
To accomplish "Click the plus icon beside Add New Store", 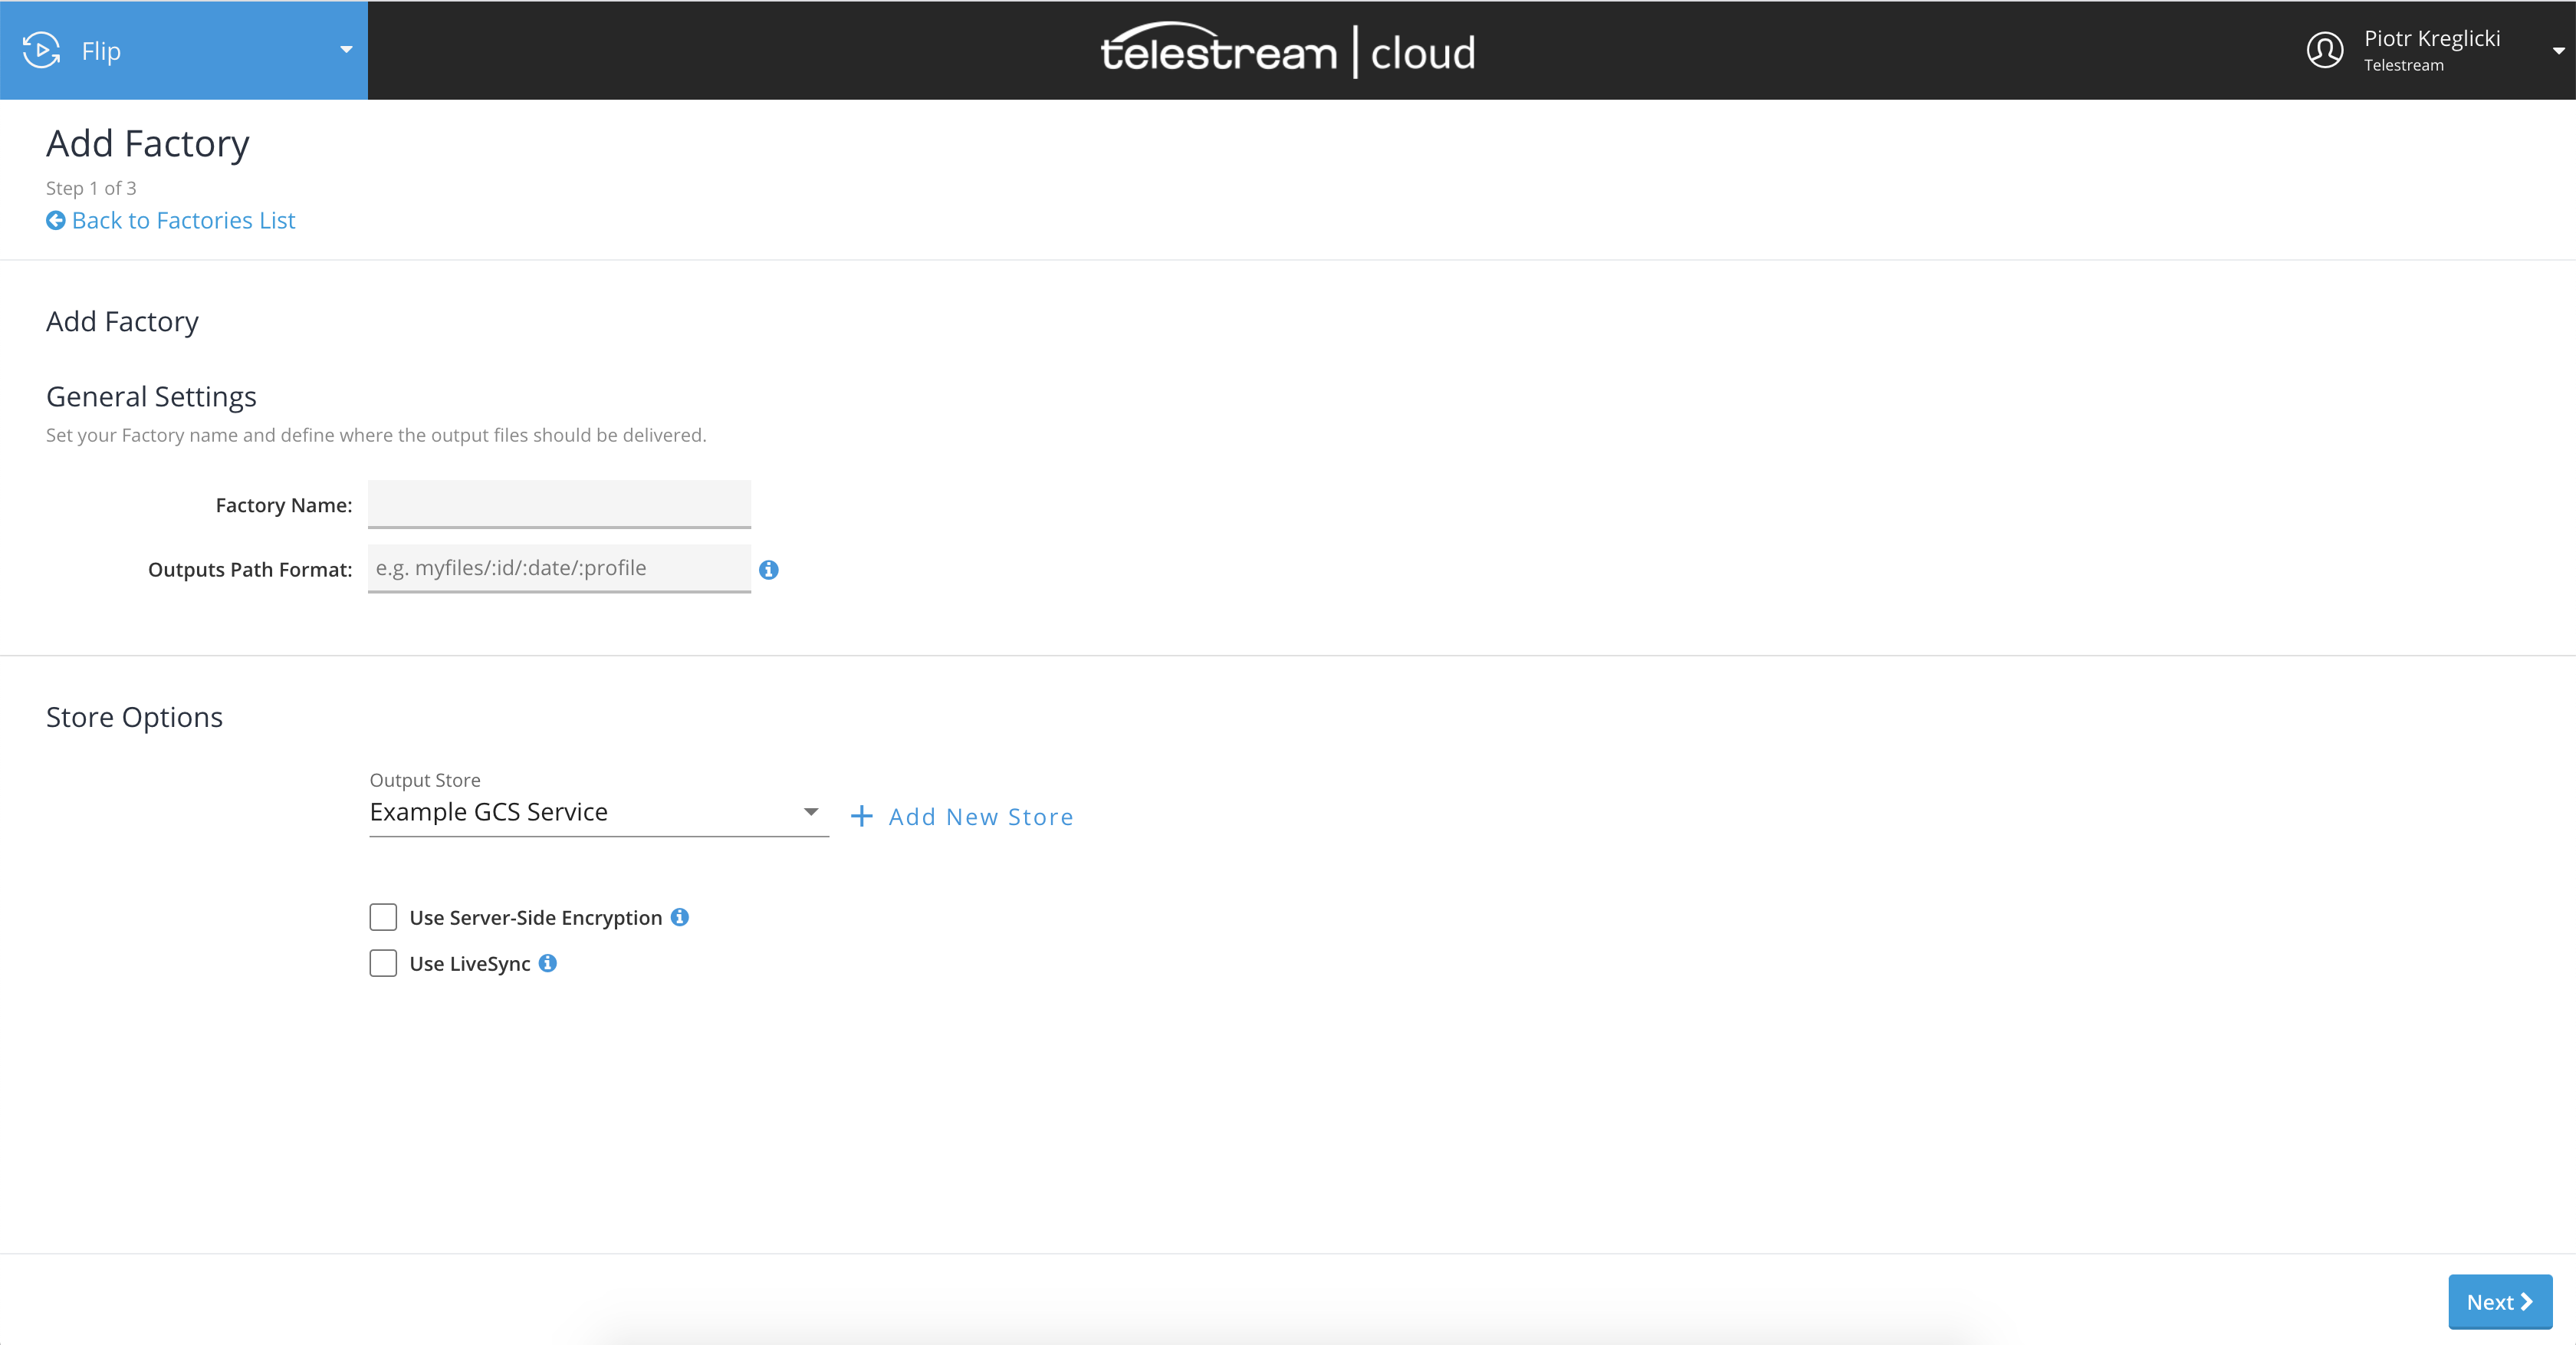I will (861, 817).
